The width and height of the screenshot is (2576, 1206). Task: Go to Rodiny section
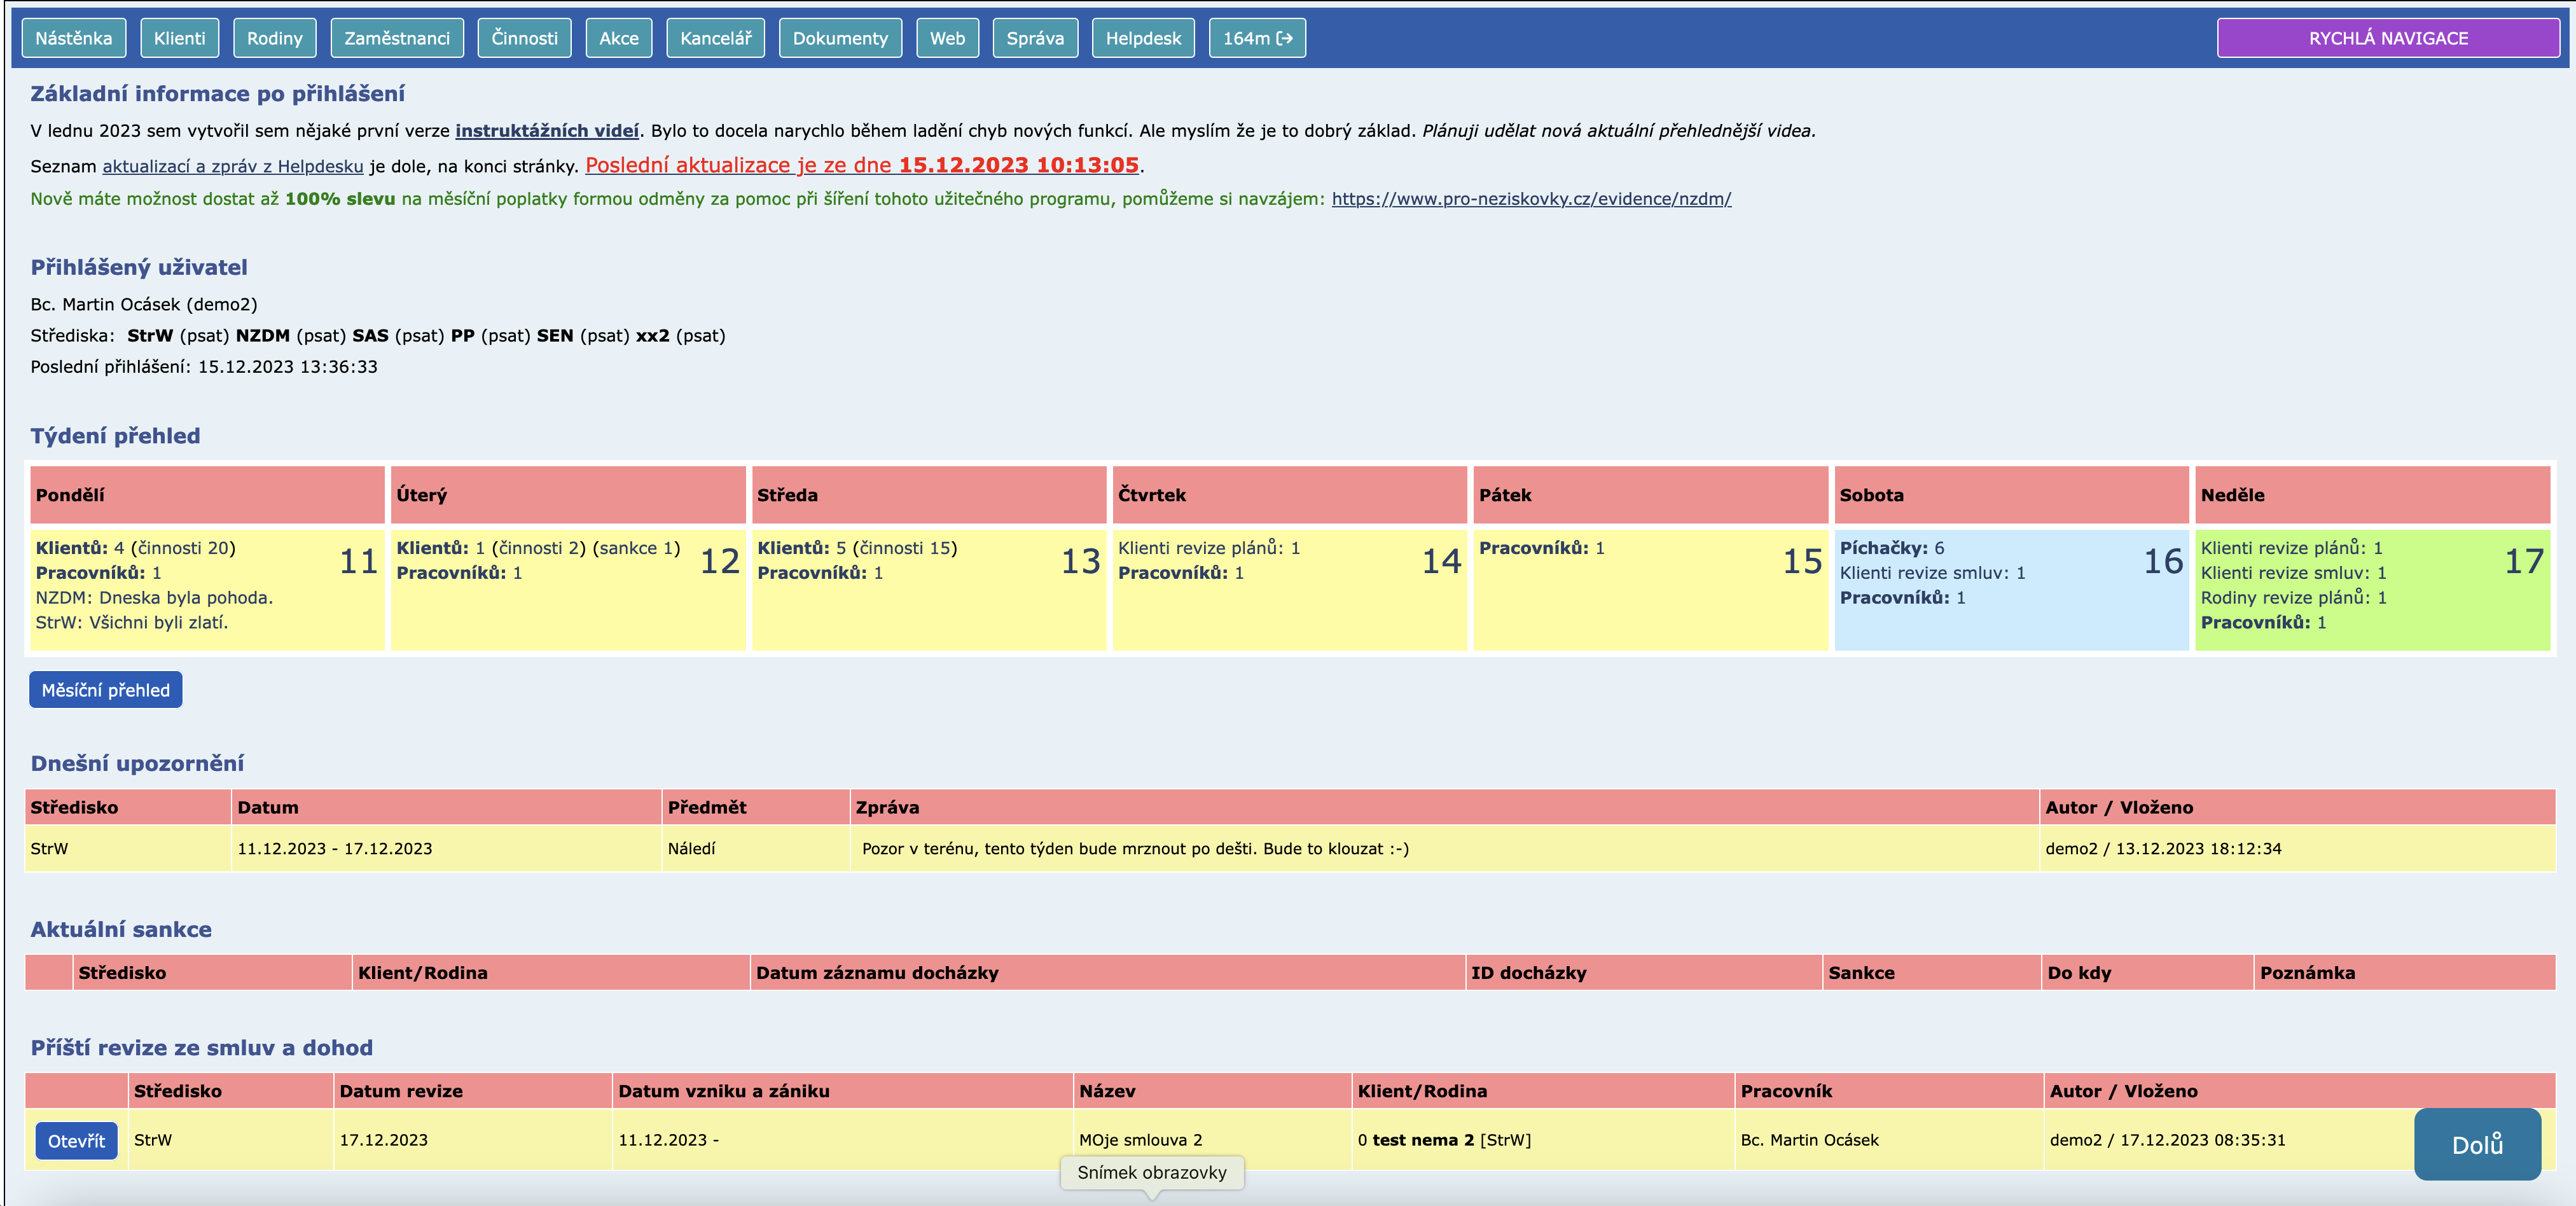coord(274,38)
